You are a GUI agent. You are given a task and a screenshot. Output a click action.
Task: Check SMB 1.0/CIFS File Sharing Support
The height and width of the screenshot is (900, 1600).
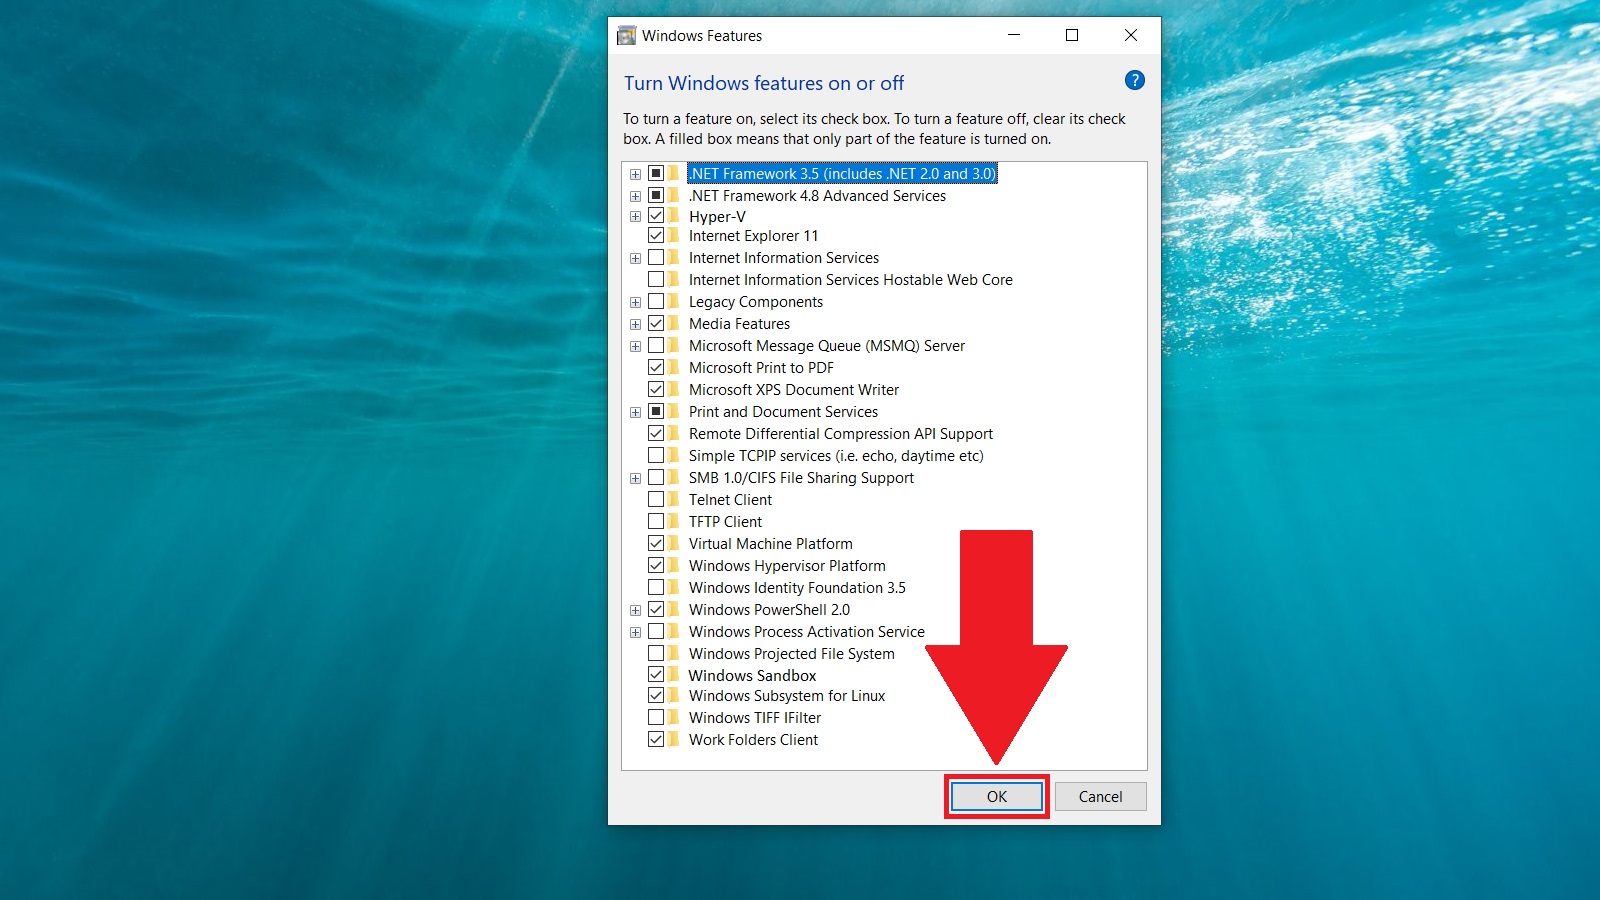(x=656, y=477)
